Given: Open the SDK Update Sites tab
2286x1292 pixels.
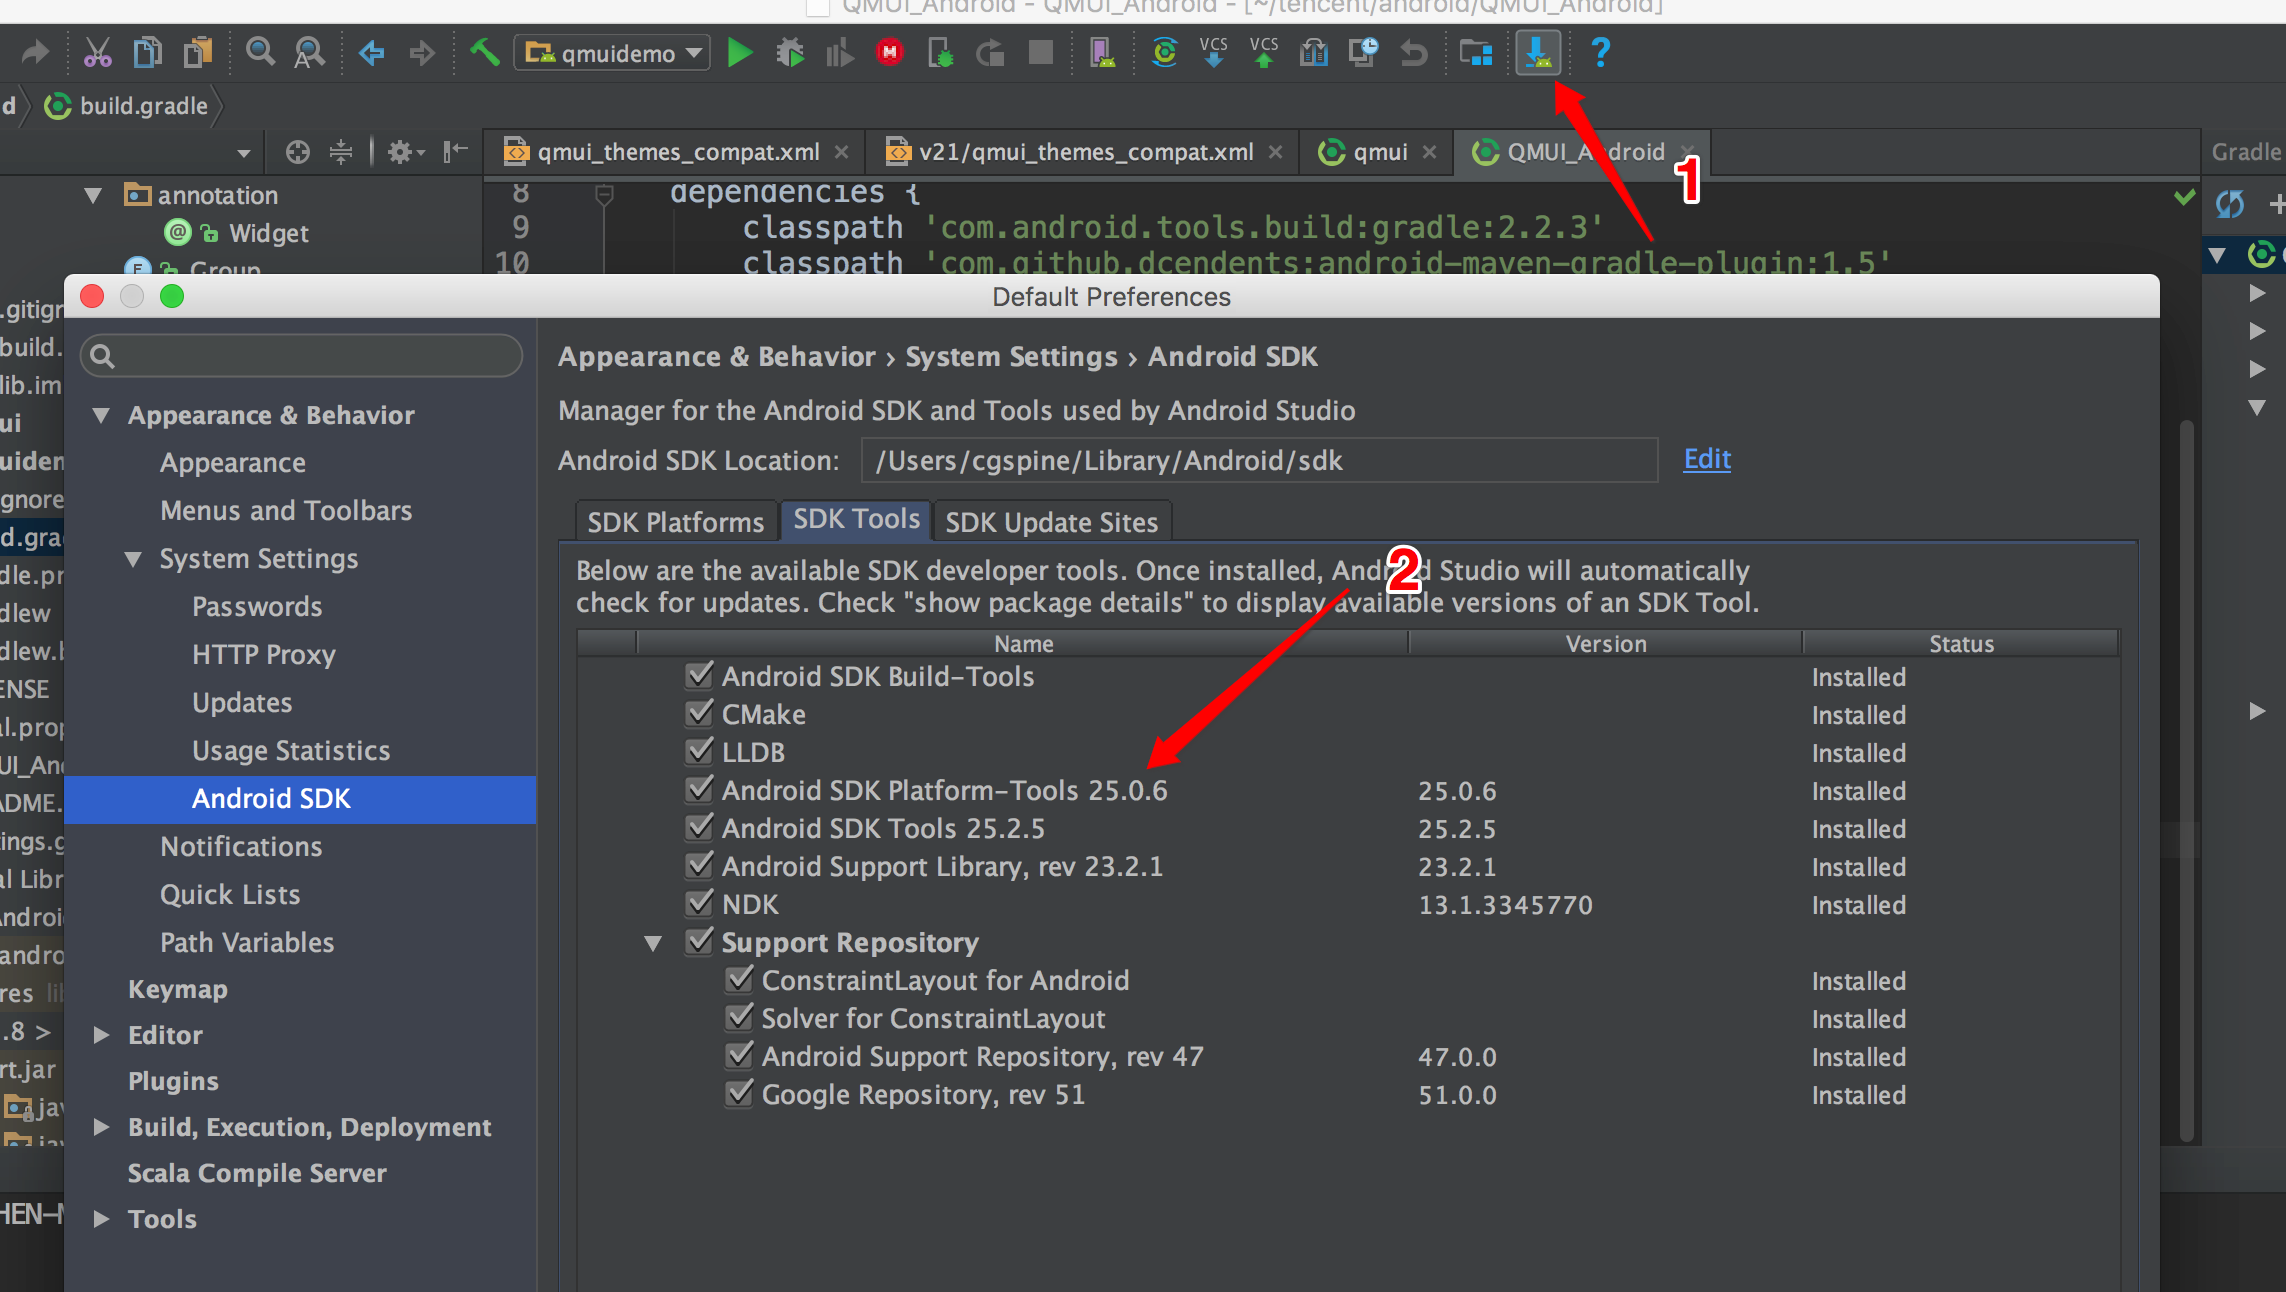Looking at the screenshot, I should coord(1051,521).
